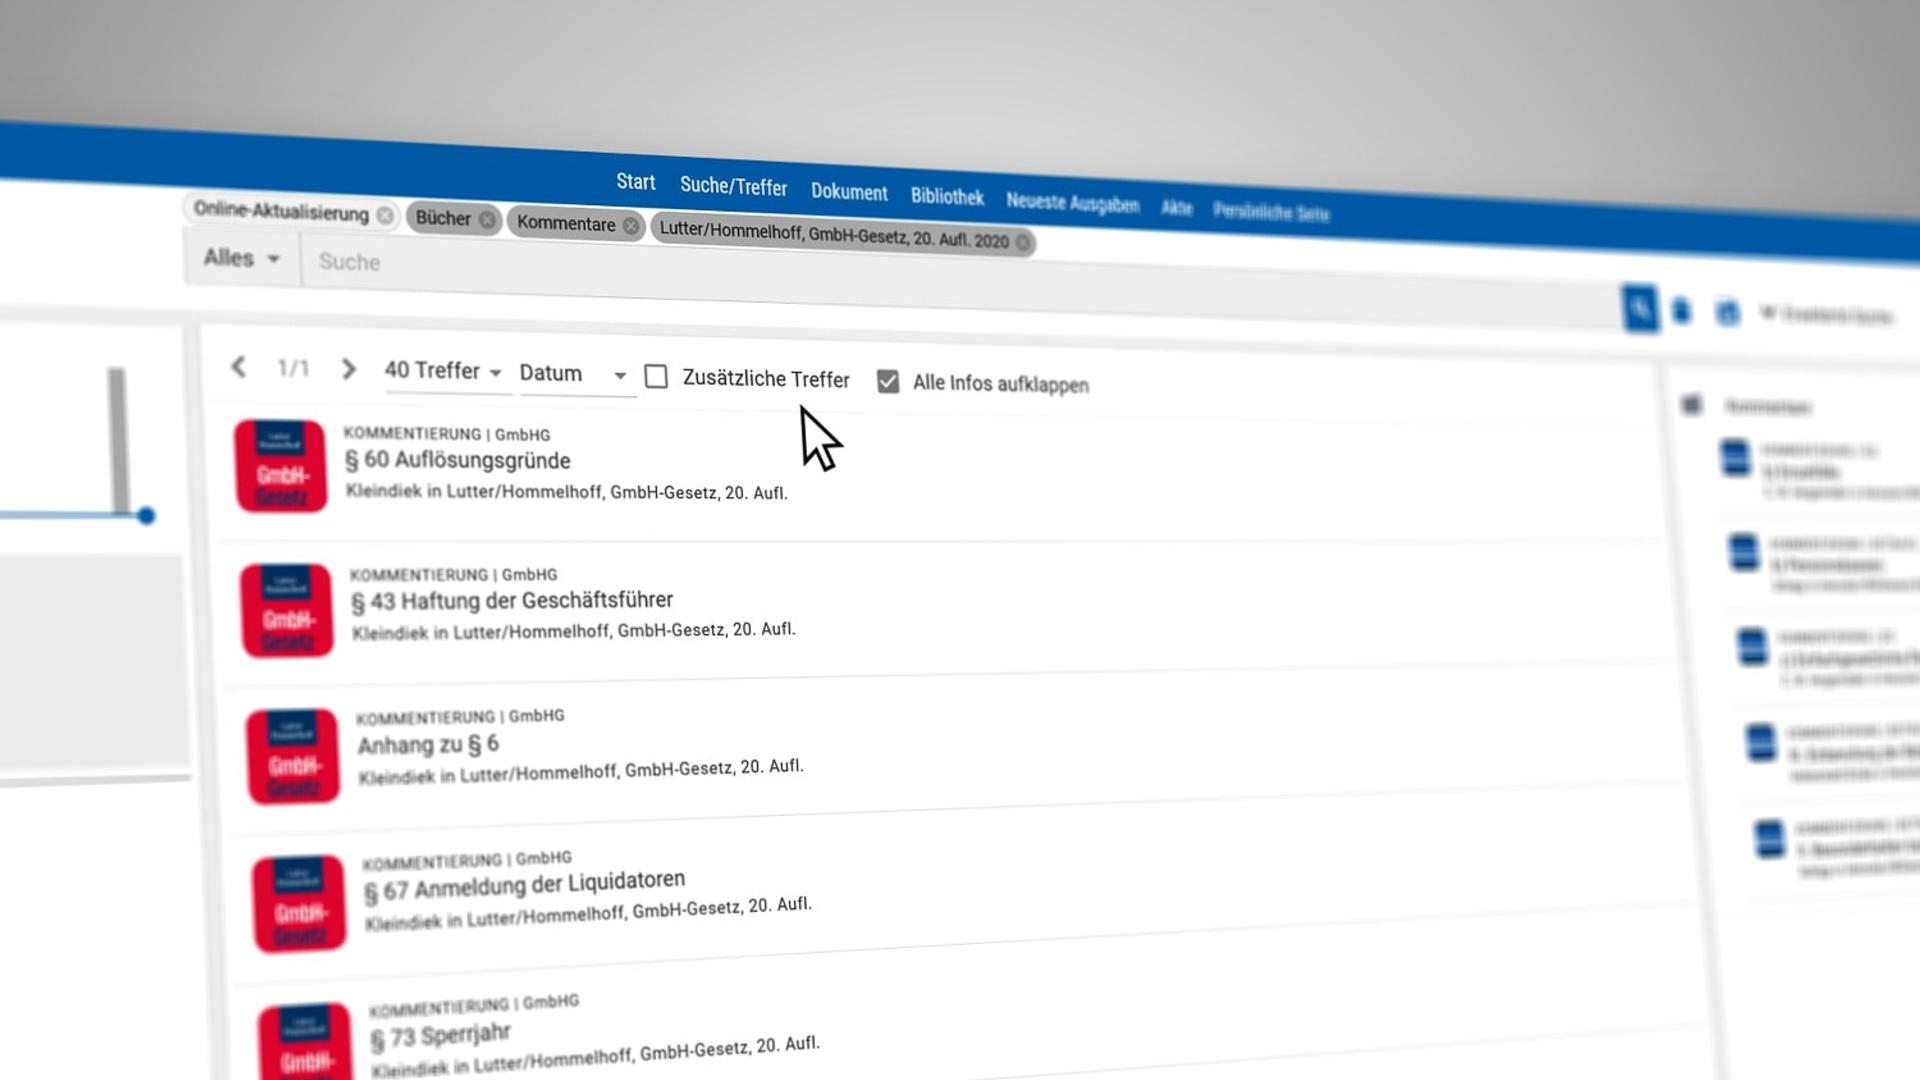Open § 43 Haftung der Geschäftsführer result
Image resolution: width=1920 pixels, height=1080 pixels.
511,601
